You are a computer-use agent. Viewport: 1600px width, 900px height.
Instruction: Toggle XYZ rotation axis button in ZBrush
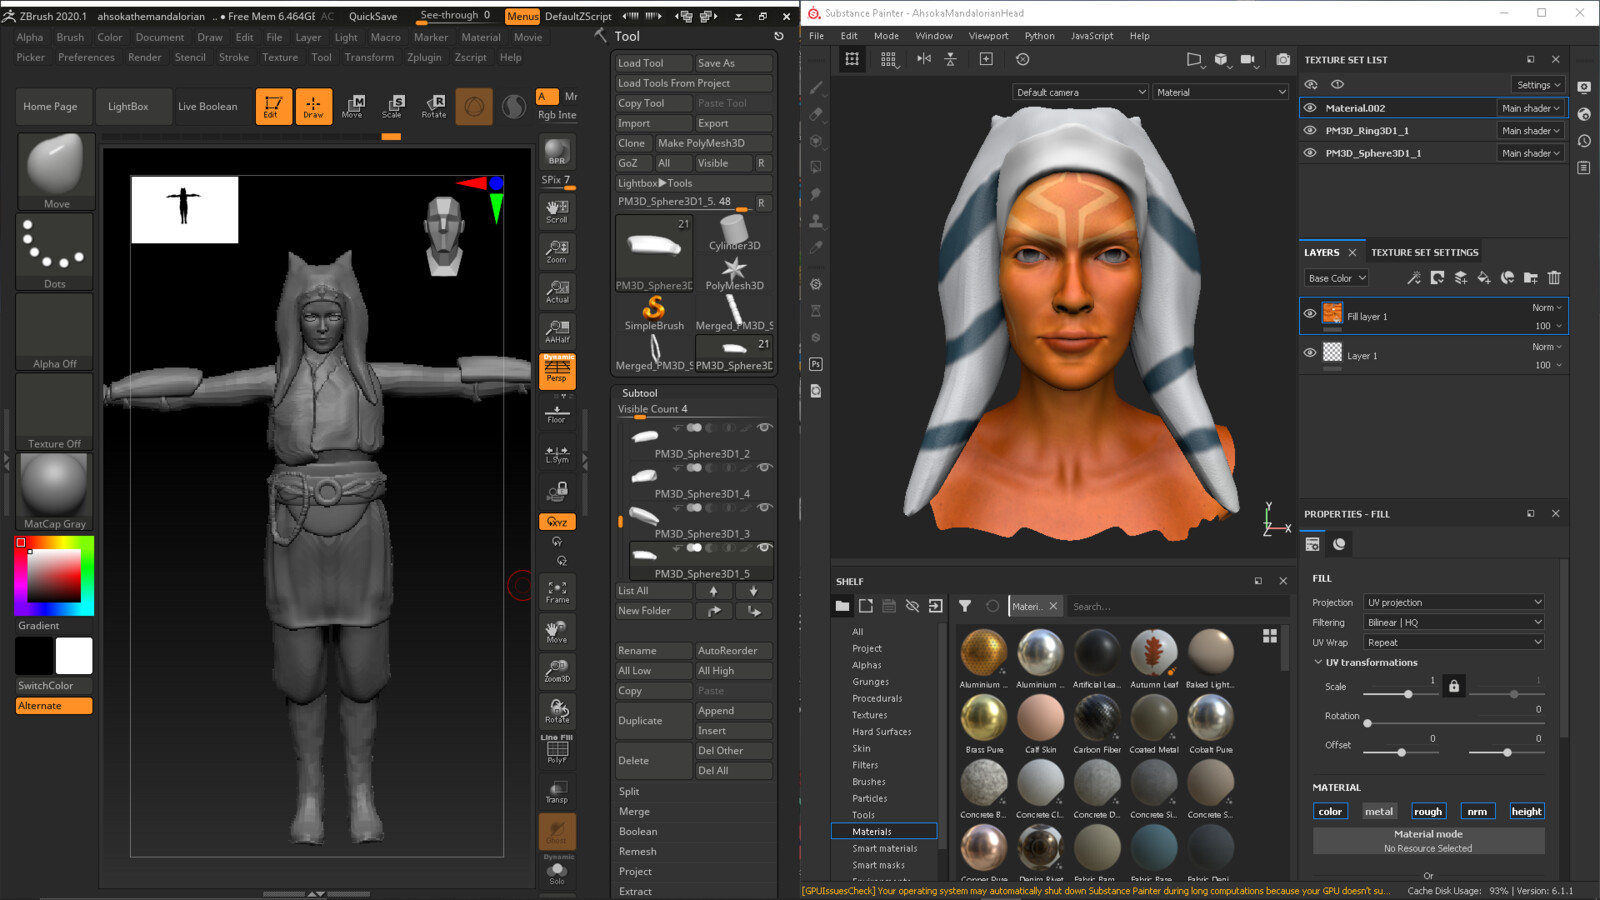[557, 522]
